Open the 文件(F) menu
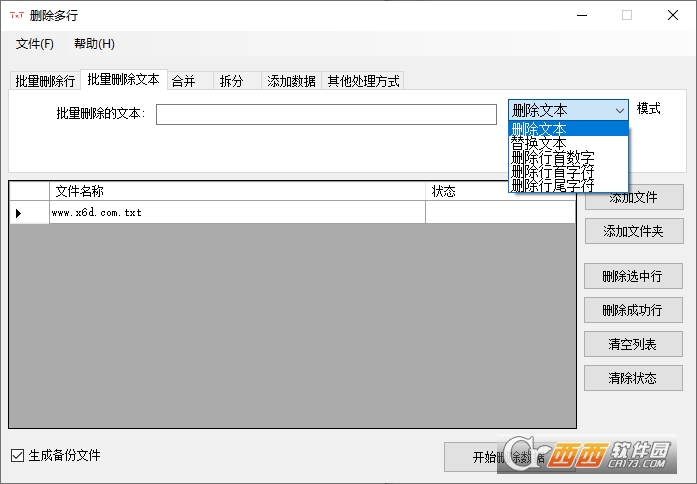Viewport: 697px width, 484px height. (x=35, y=44)
